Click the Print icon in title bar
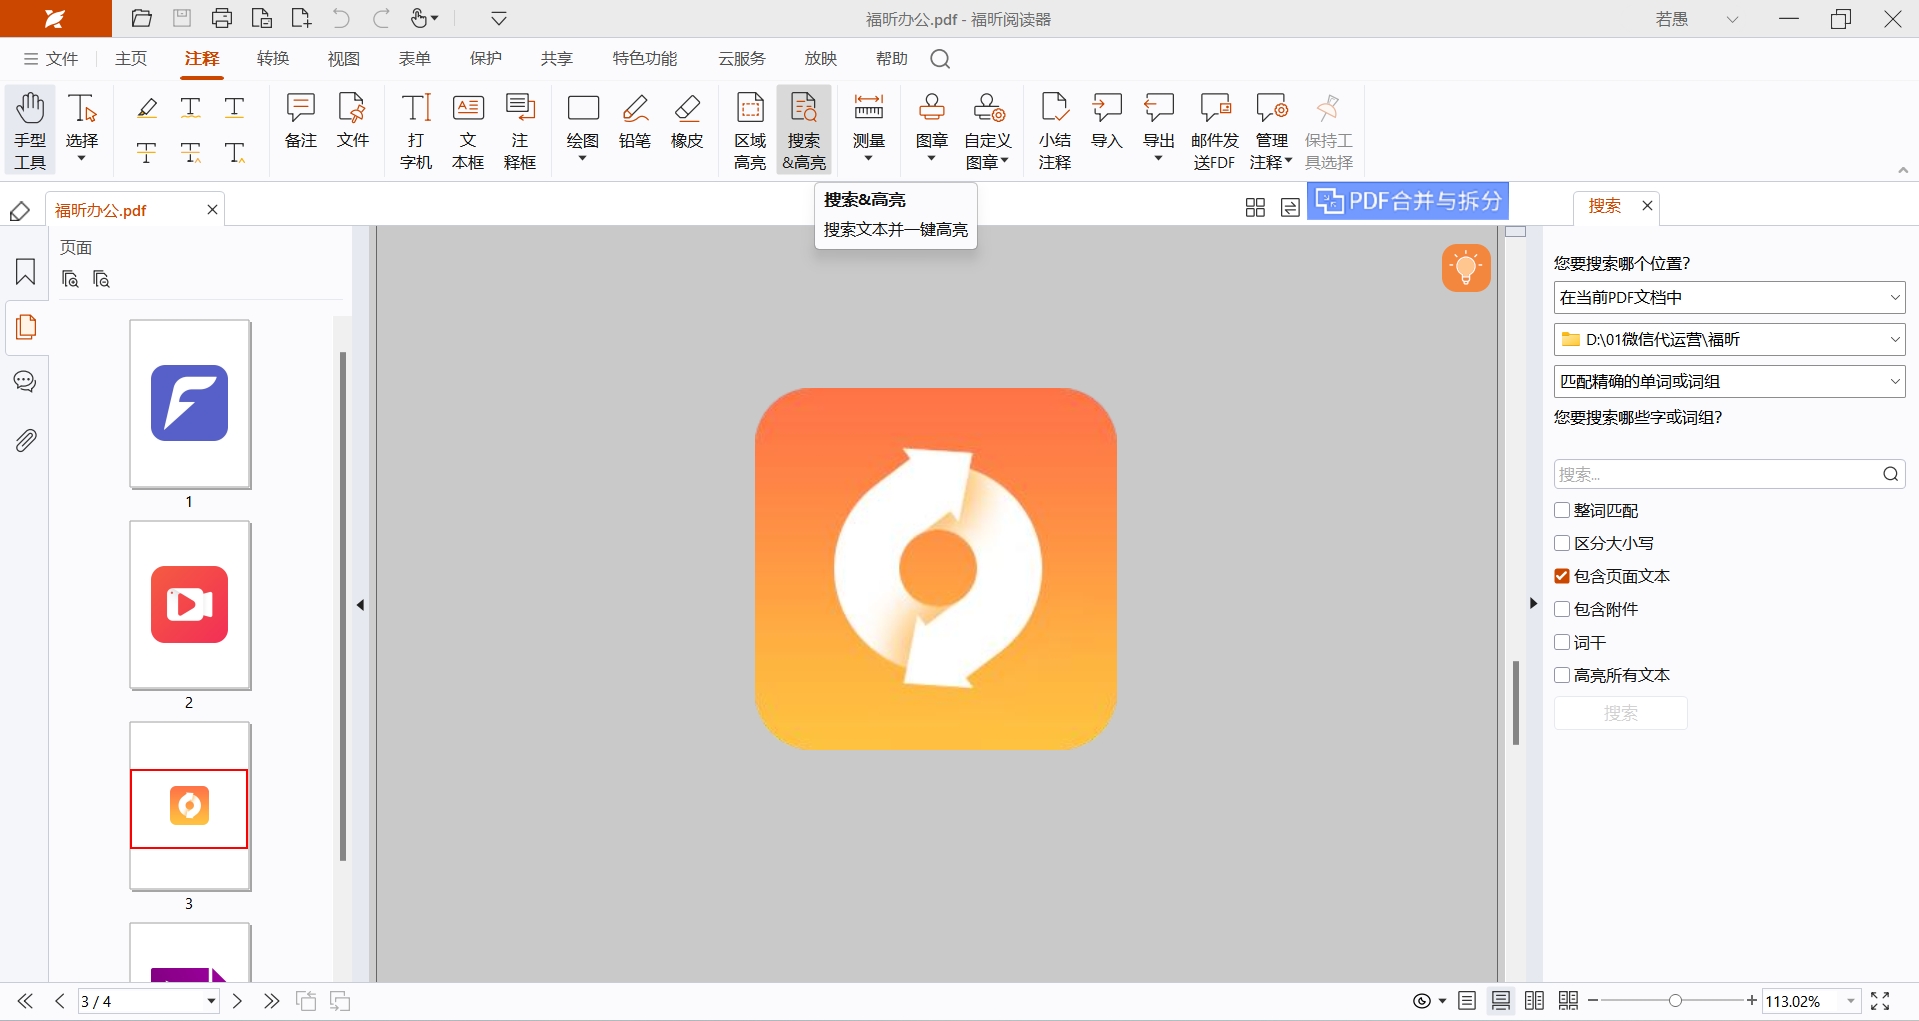The image size is (1919, 1021). [x=222, y=18]
